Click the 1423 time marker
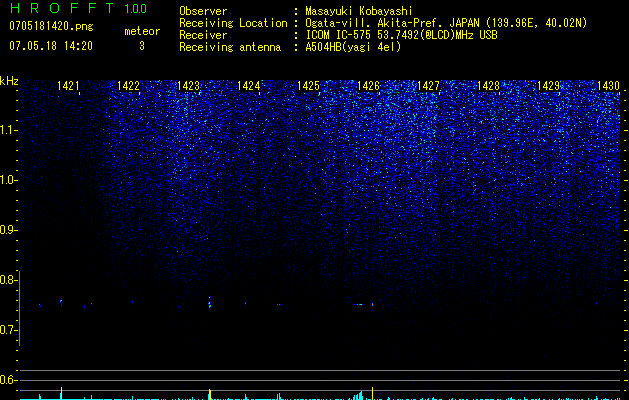This screenshot has width=629, height=400. pyautogui.click(x=189, y=86)
